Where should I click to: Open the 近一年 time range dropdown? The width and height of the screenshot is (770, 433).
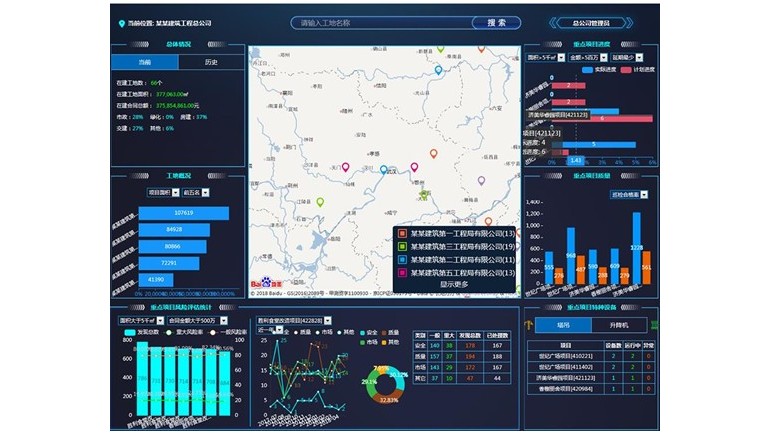270,330
